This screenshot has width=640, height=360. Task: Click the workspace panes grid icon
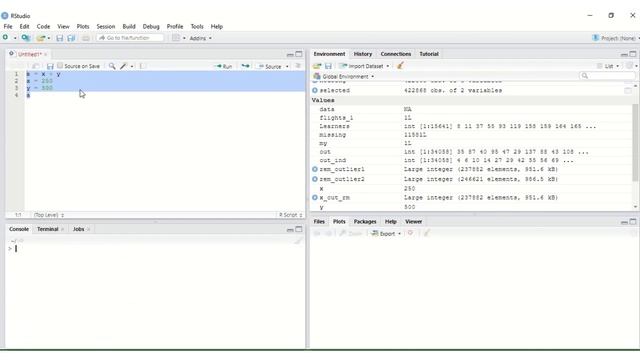tap(176, 38)
